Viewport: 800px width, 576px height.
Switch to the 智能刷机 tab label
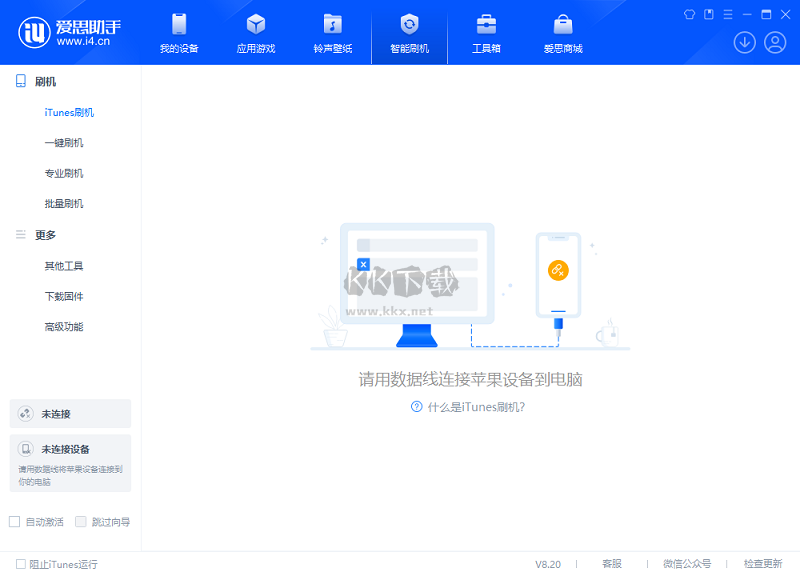coord(409,48)
